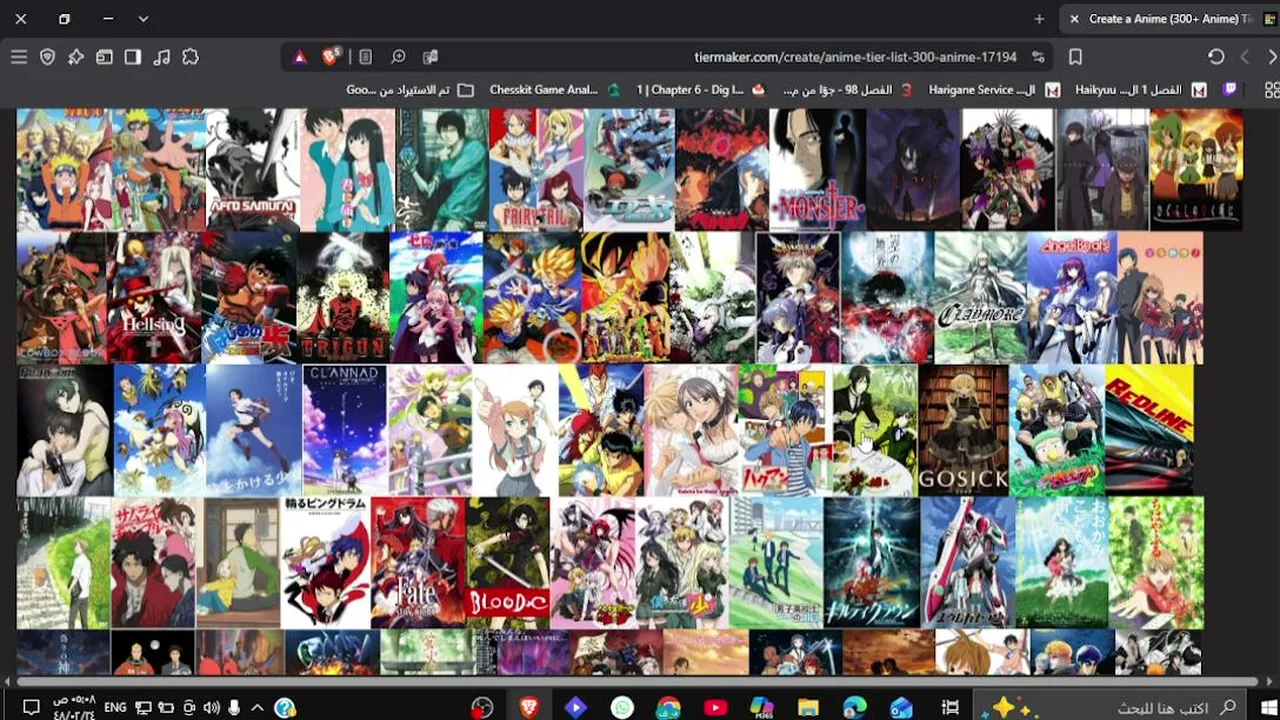Pick the Fate Stay Night poster

[x=418, y=563]
